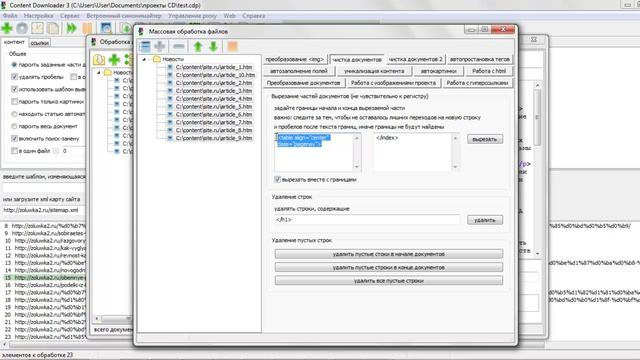The height and width of the screenshot is (360, 640).
Task: Open Справка menu
Action: 253,16
